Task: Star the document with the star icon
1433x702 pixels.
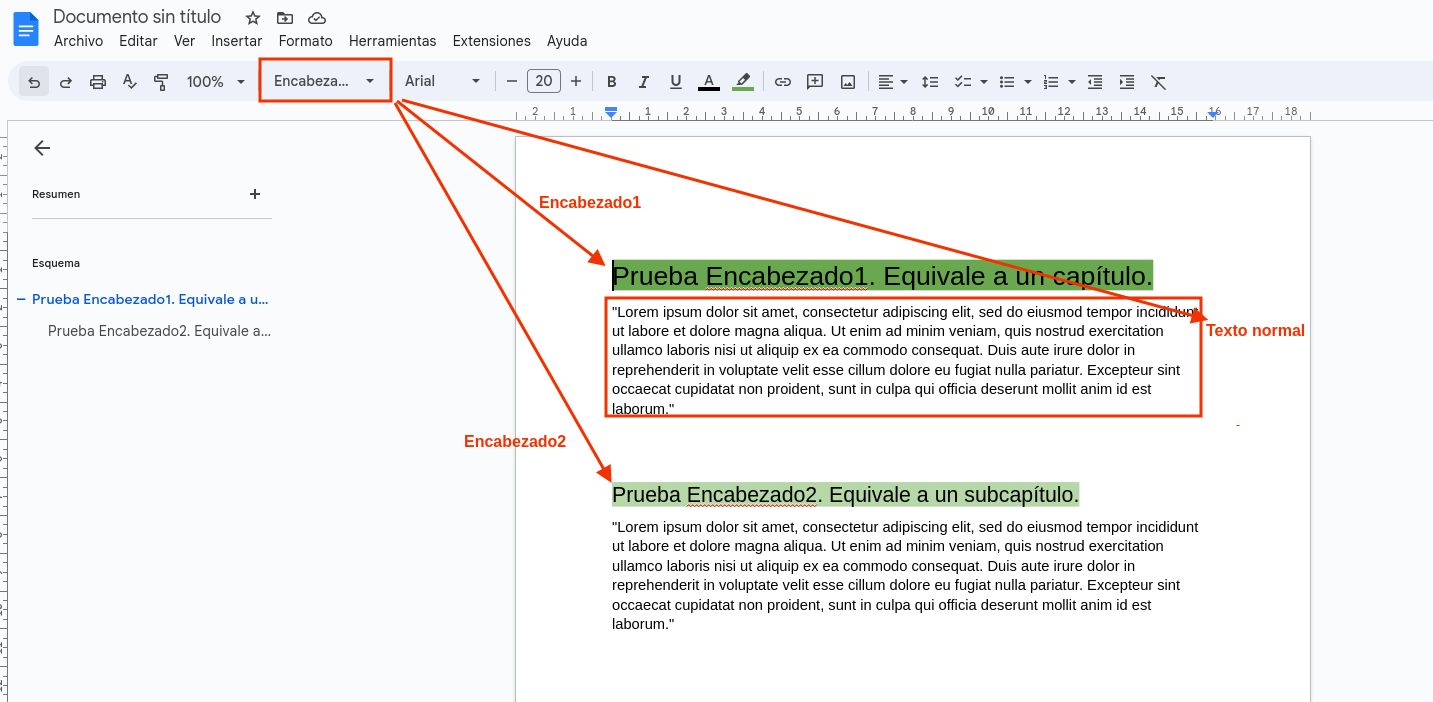Action: coord(253,18)
